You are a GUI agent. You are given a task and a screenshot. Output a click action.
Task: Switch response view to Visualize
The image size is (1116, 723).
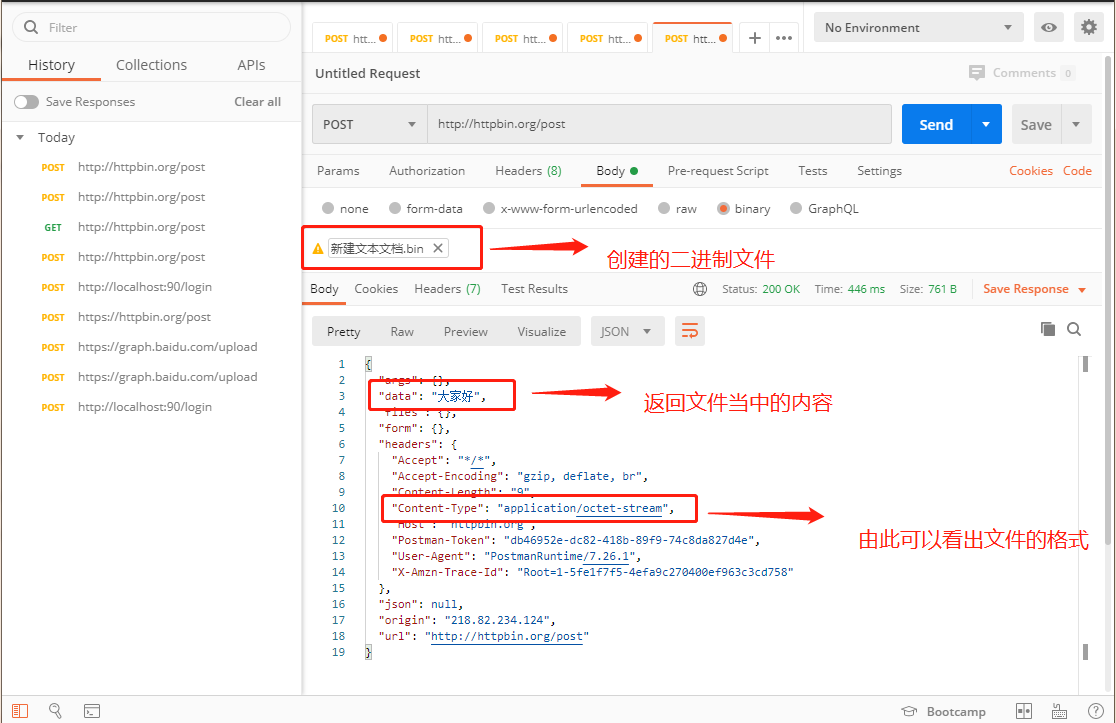coord(542,332)
